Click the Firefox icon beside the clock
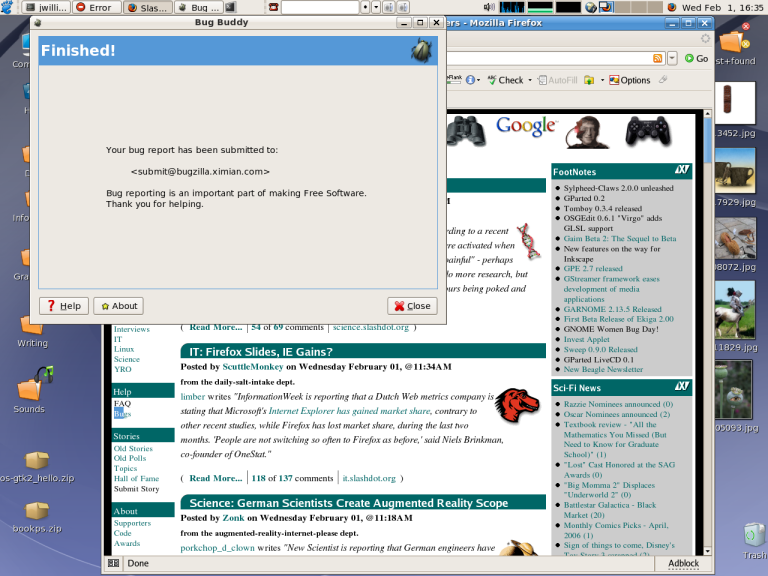This screenshot has height=576, width=768. 672,7
